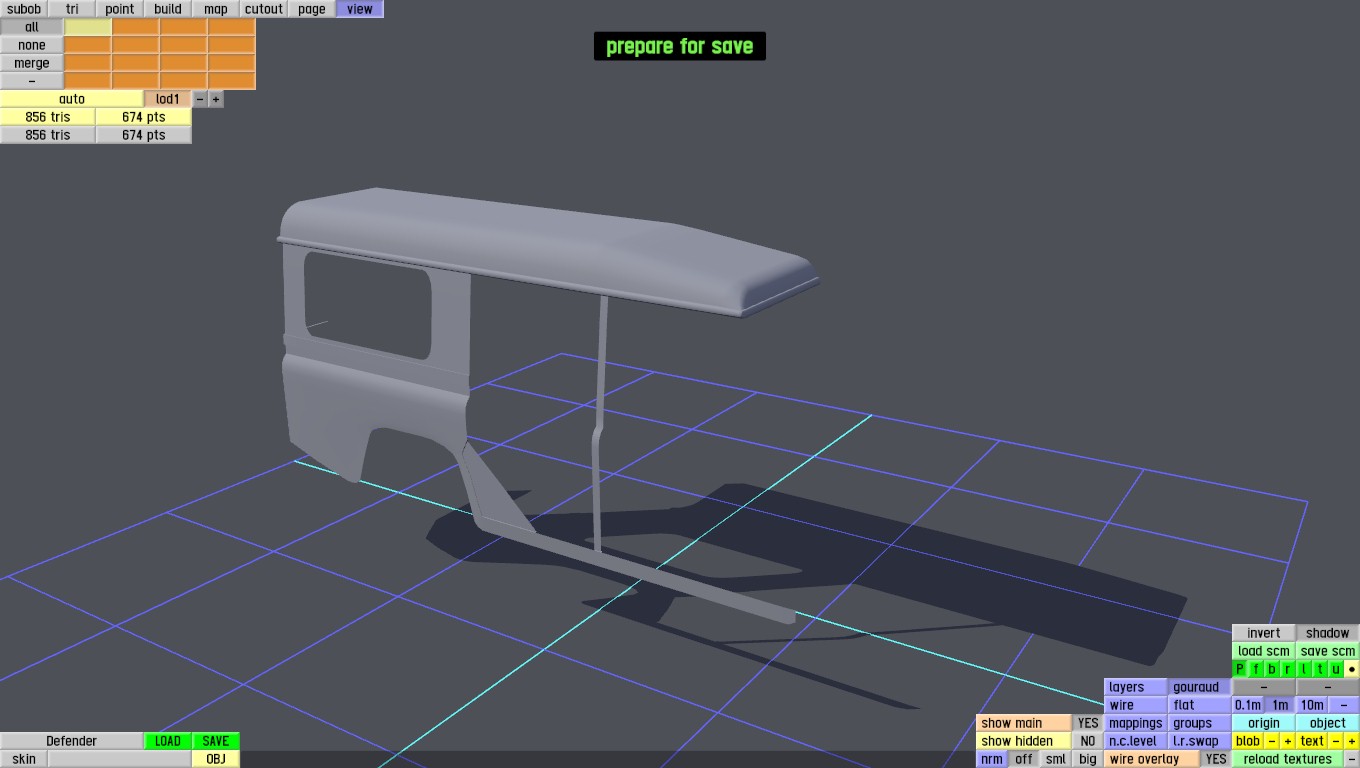This screenshot has height=768, width=1360.
Task: Enable gouraud shading
Action: pos(1200,687)
